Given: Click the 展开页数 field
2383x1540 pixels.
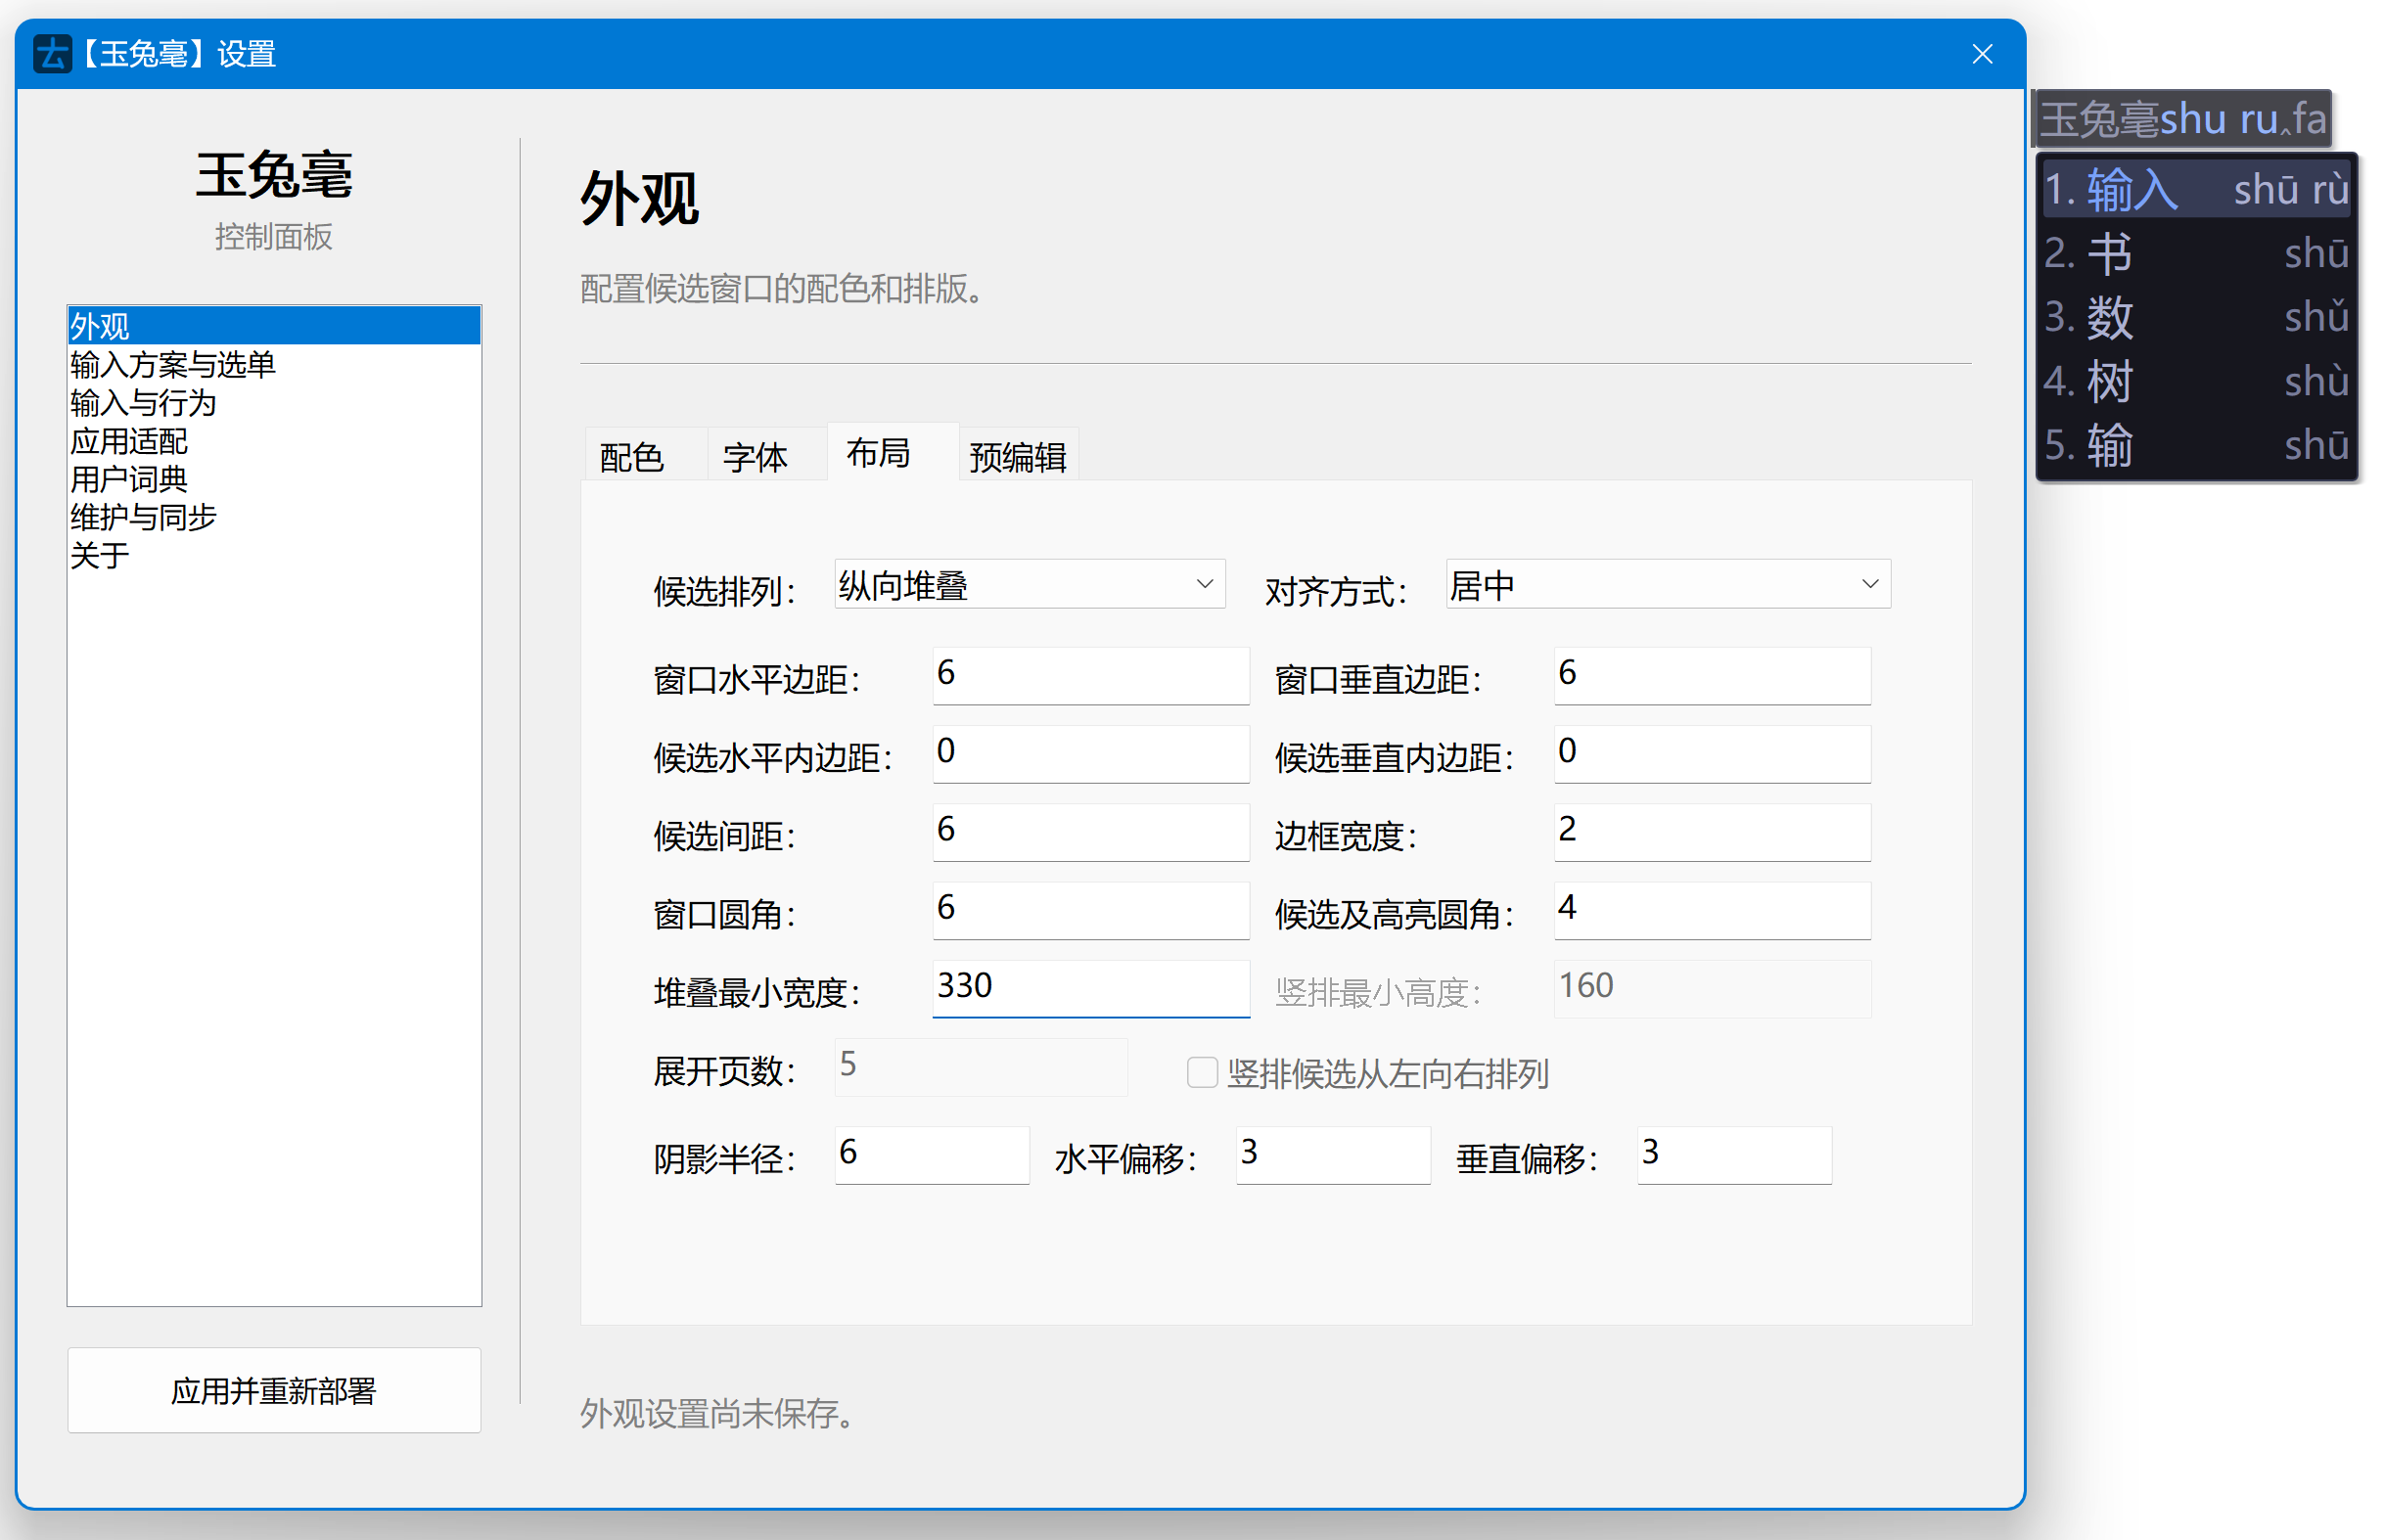Looking at the screenshot, I should pos(980,1066).
